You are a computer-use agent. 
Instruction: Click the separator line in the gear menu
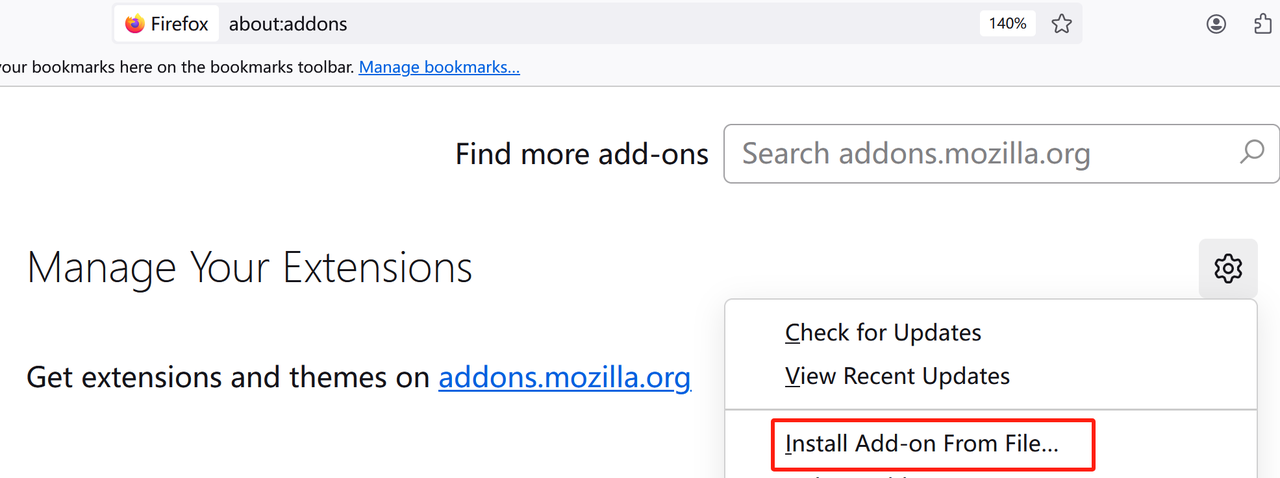click(990, 409)
